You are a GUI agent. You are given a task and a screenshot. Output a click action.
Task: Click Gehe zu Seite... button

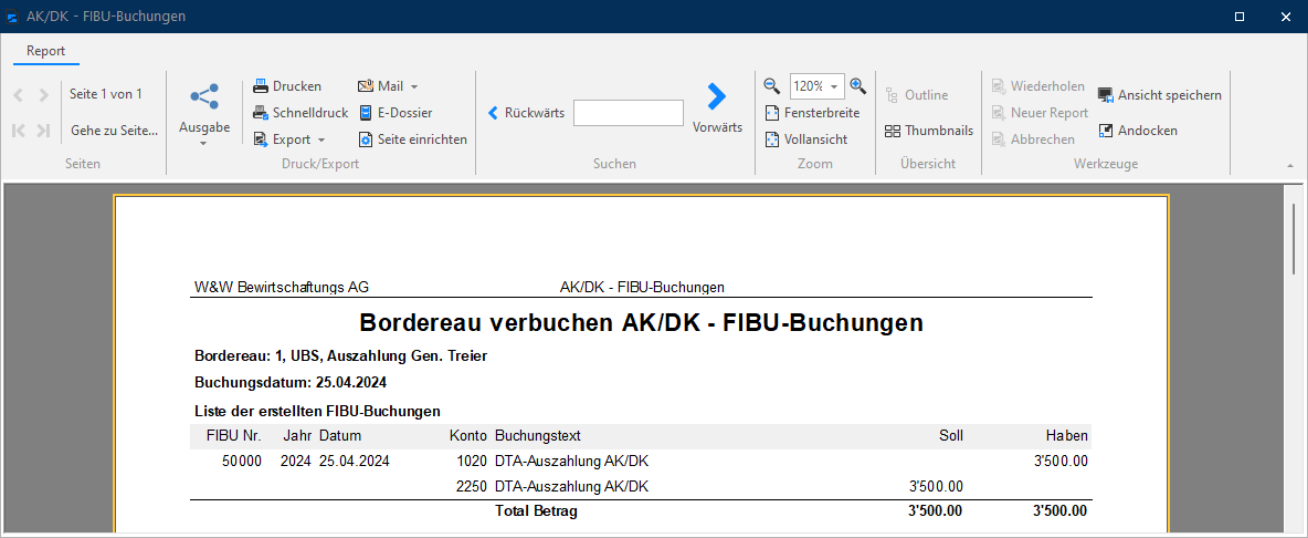pos(114,131)
